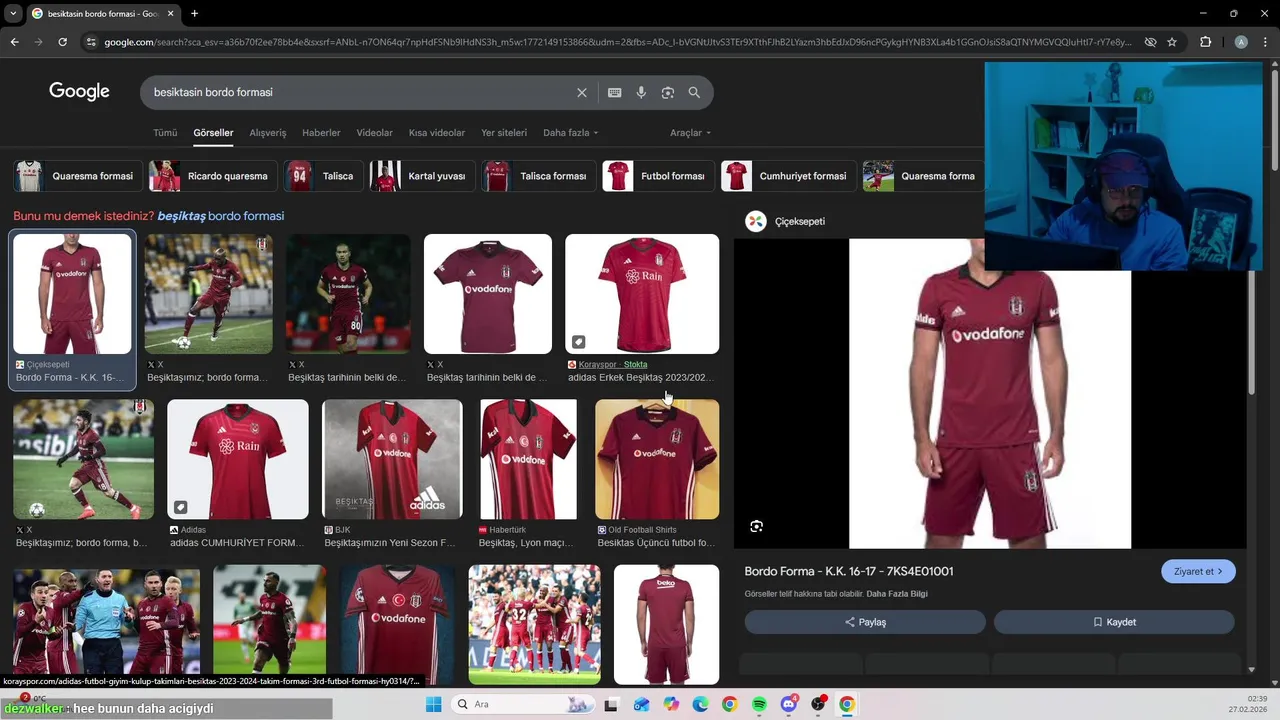Open the Daha Fazla Bilgi link

pos(897,594)
